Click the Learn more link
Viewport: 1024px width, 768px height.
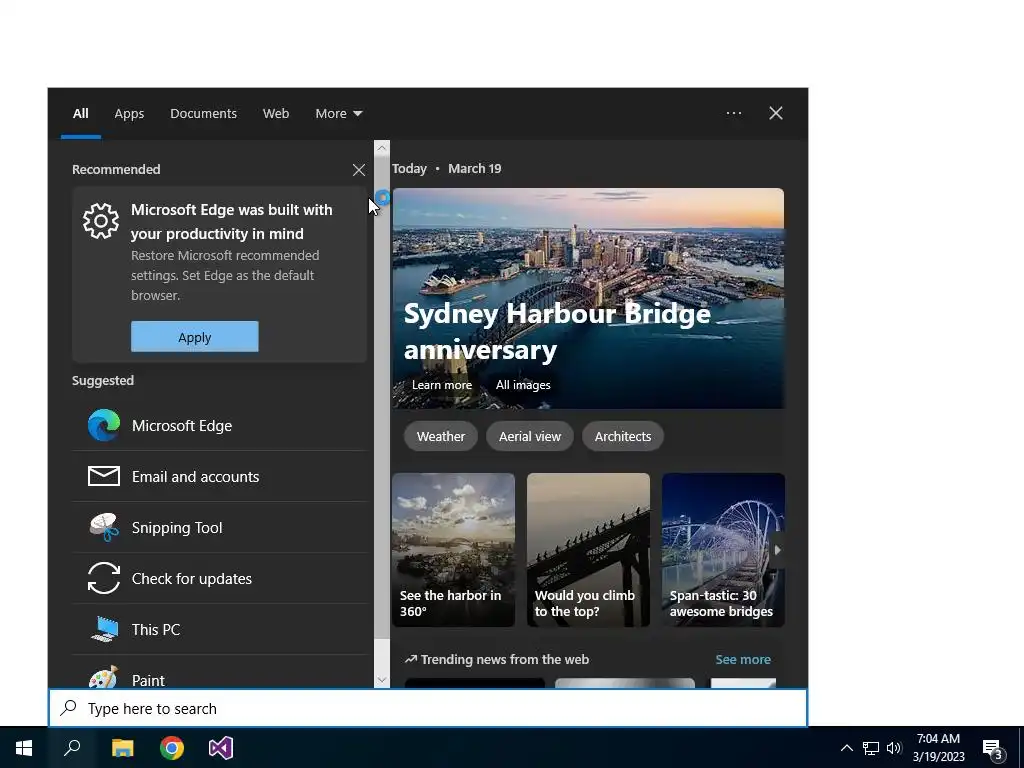(x=441, y=385)
